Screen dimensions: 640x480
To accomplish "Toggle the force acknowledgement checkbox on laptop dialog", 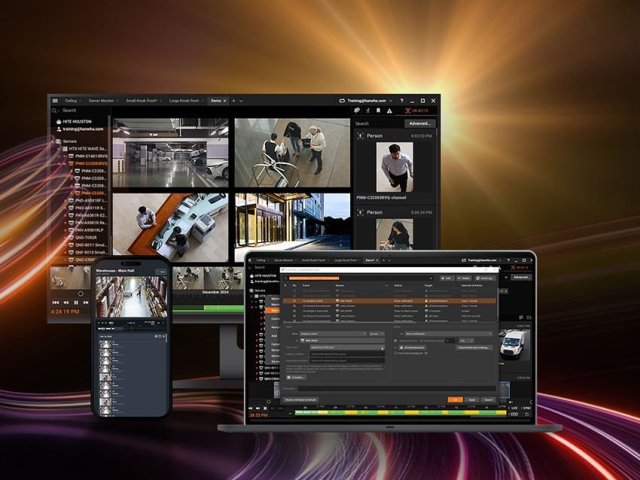I will coord(395,353).
